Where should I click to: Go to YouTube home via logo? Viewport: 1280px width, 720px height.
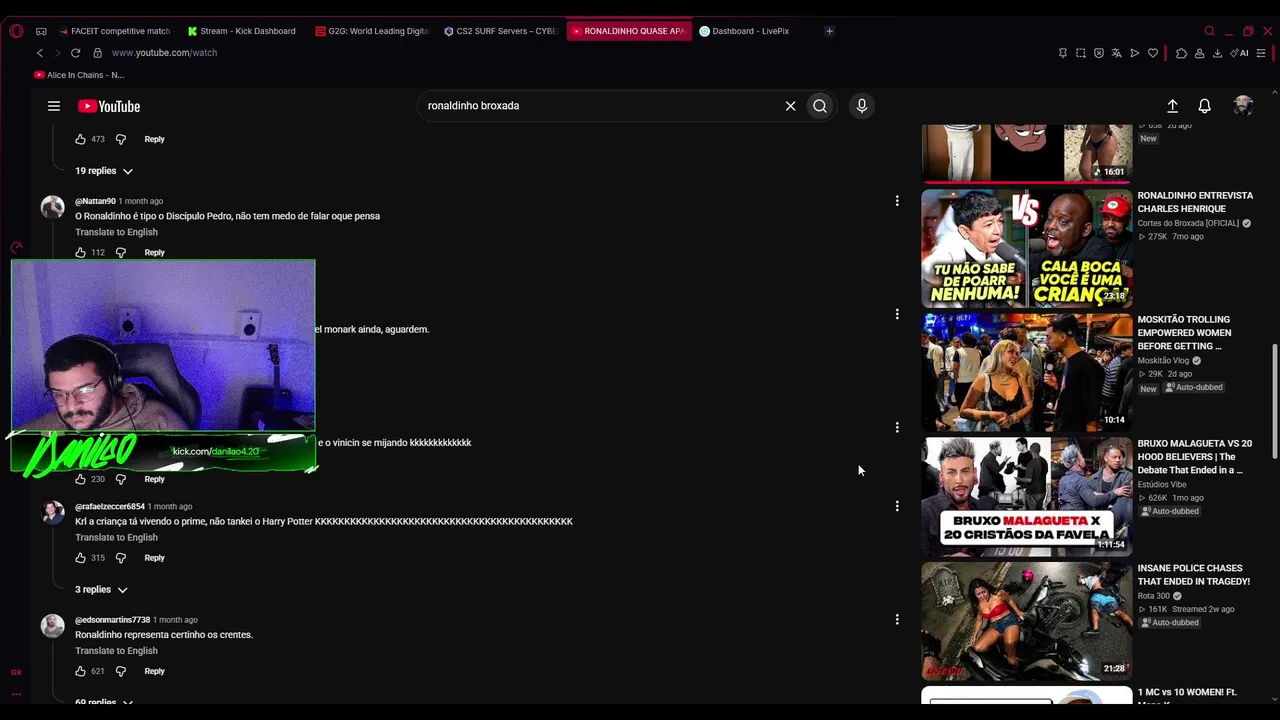point(109,106)
